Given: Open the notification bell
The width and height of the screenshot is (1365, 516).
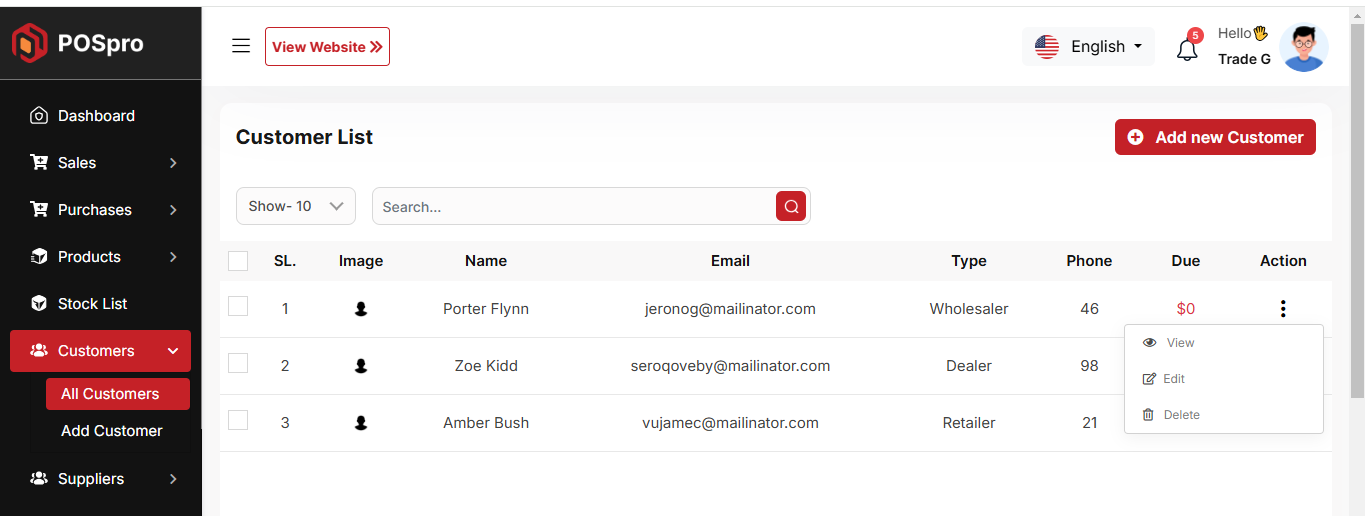Looking at the screenshot, I should [1187, 49].
